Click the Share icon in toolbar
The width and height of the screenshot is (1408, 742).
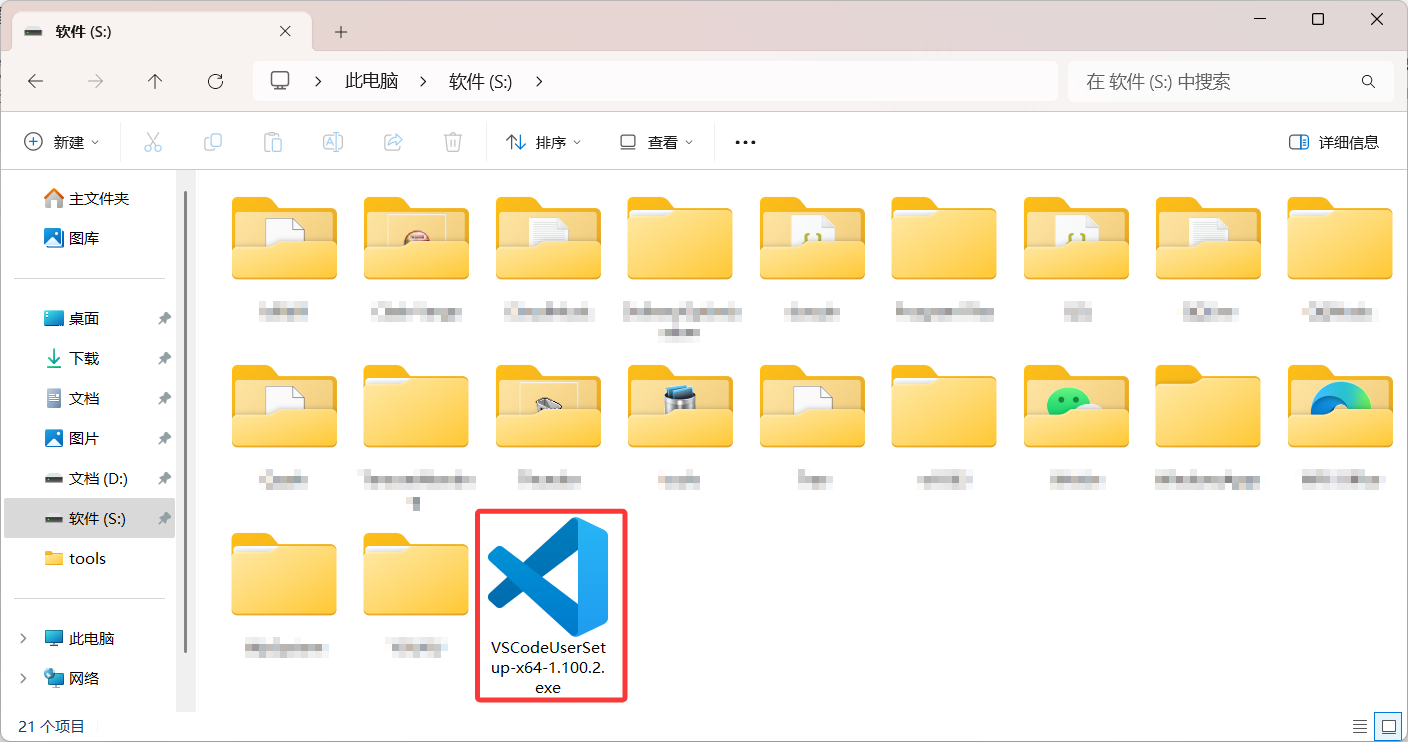[393, 142]
